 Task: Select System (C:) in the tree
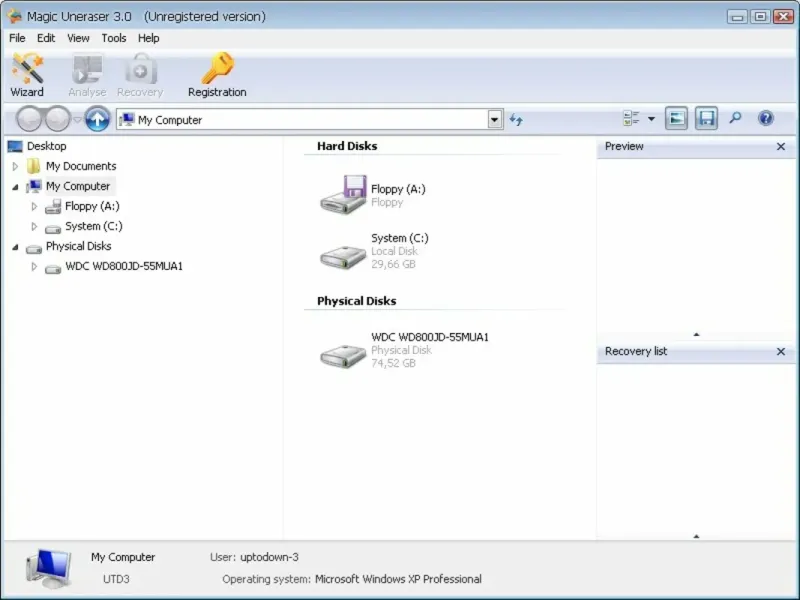pyautogui.click(x=94, y=226)
